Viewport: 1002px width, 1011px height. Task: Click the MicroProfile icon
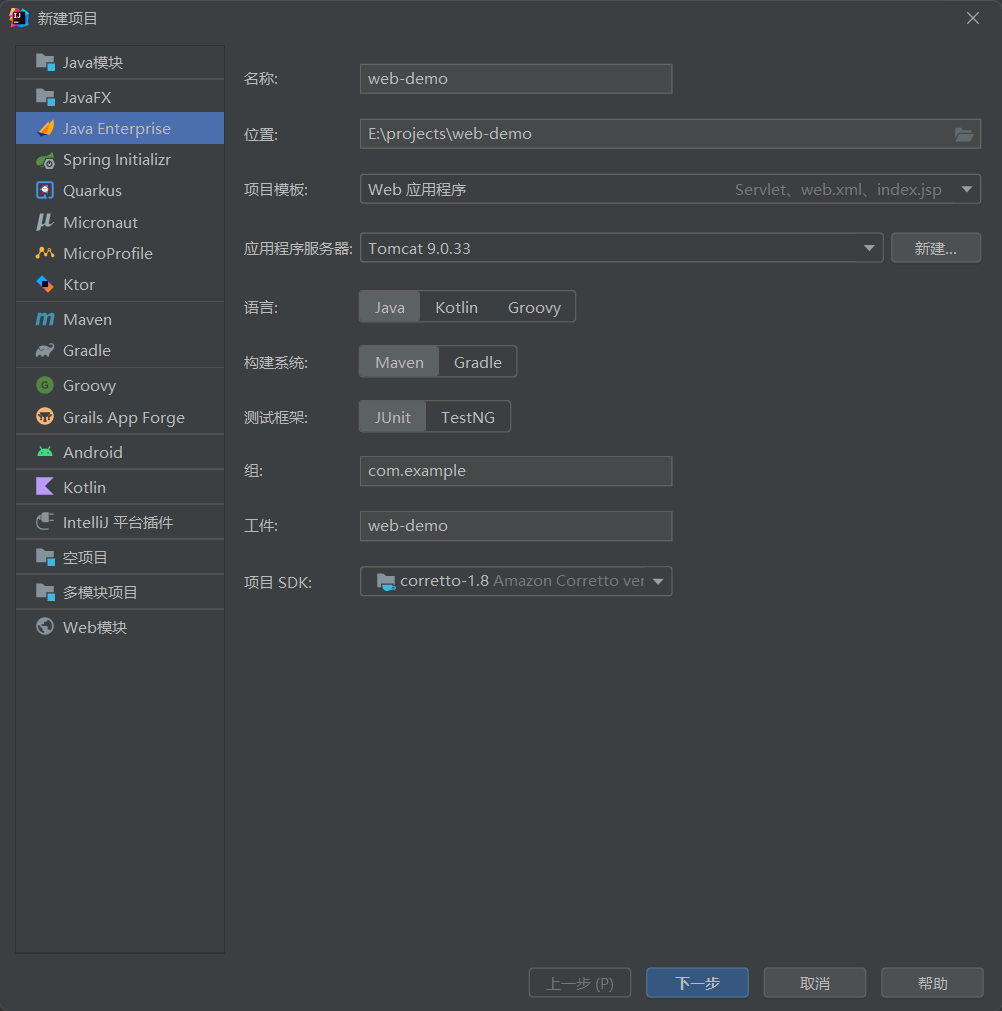(45, 253)
